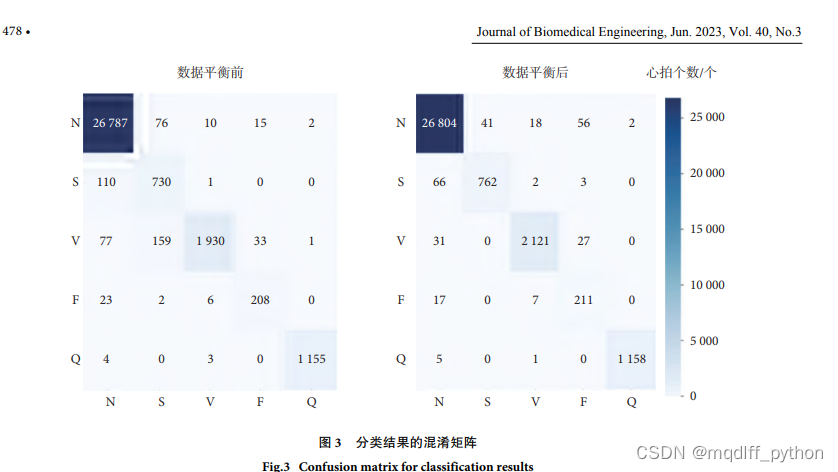Click the value 211

tap(583, 300)
